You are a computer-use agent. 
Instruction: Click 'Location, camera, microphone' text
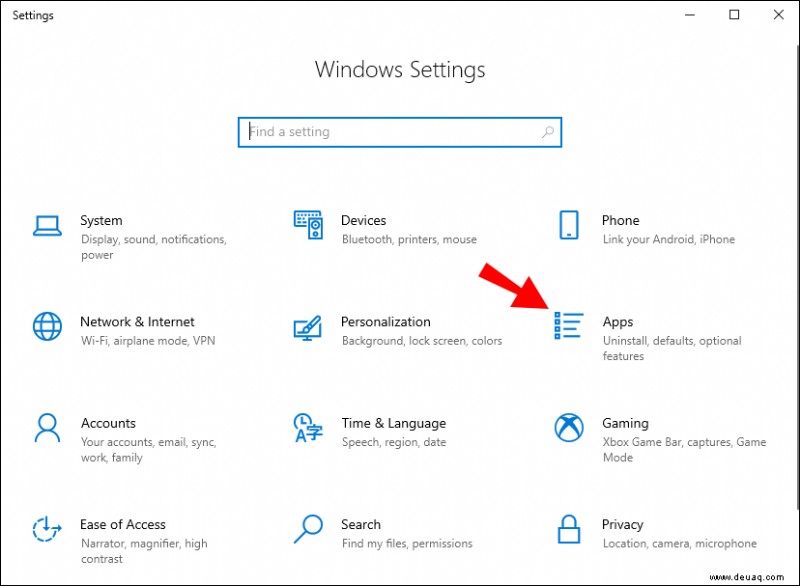(680, 544)
